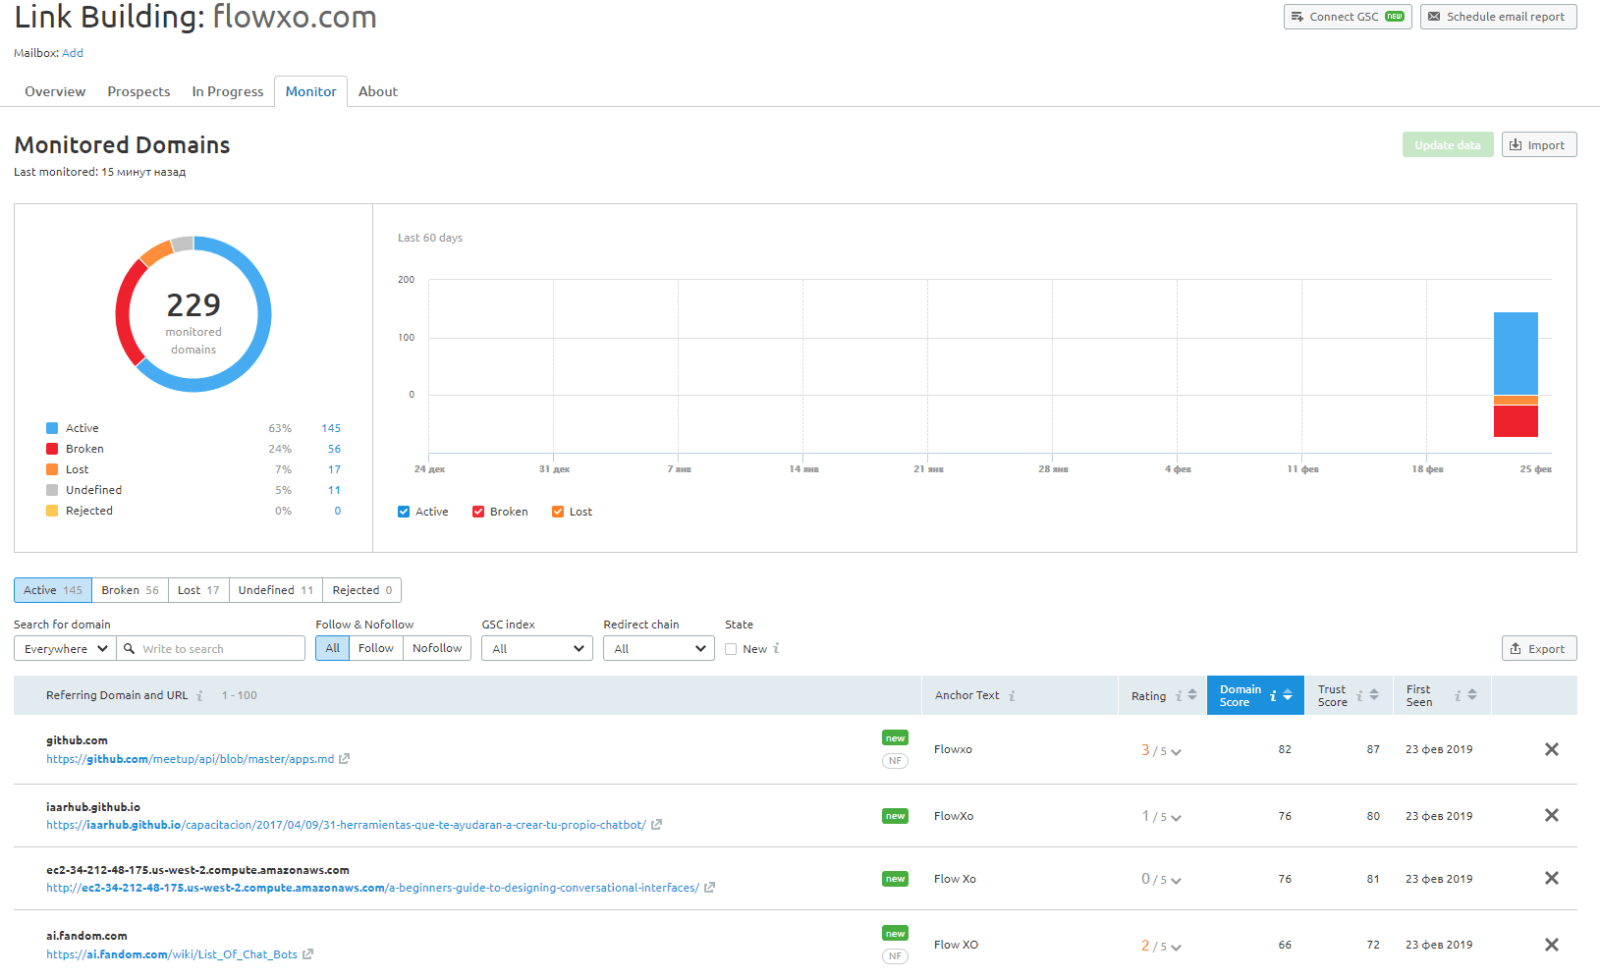1600x979 pixels.
Task: Click the Add mailbox link
Action: tap(73, 53)
